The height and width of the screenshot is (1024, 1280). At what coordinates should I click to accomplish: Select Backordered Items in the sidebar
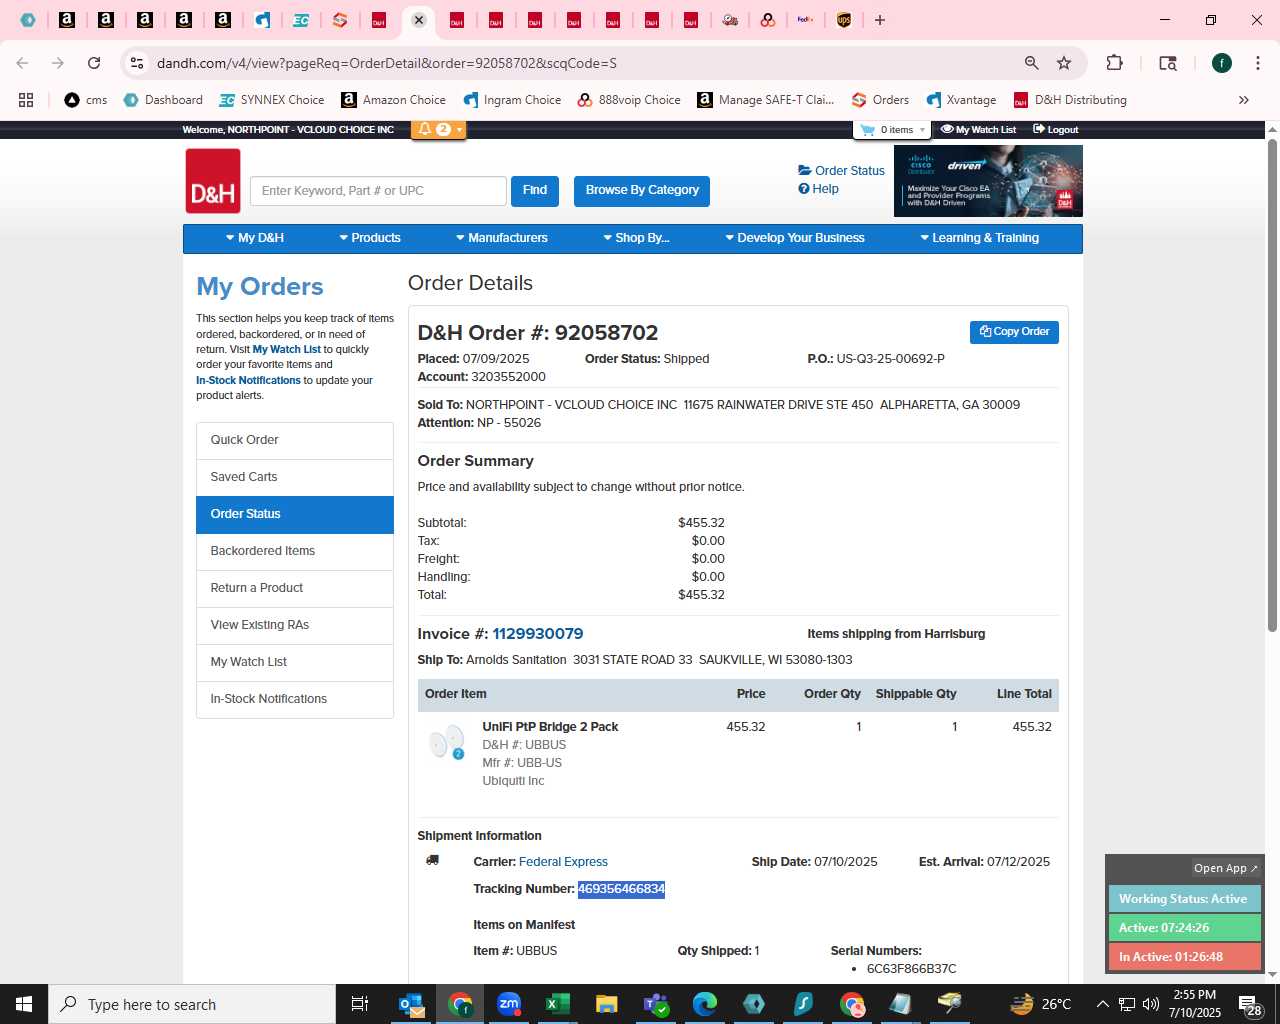(295, 551)
